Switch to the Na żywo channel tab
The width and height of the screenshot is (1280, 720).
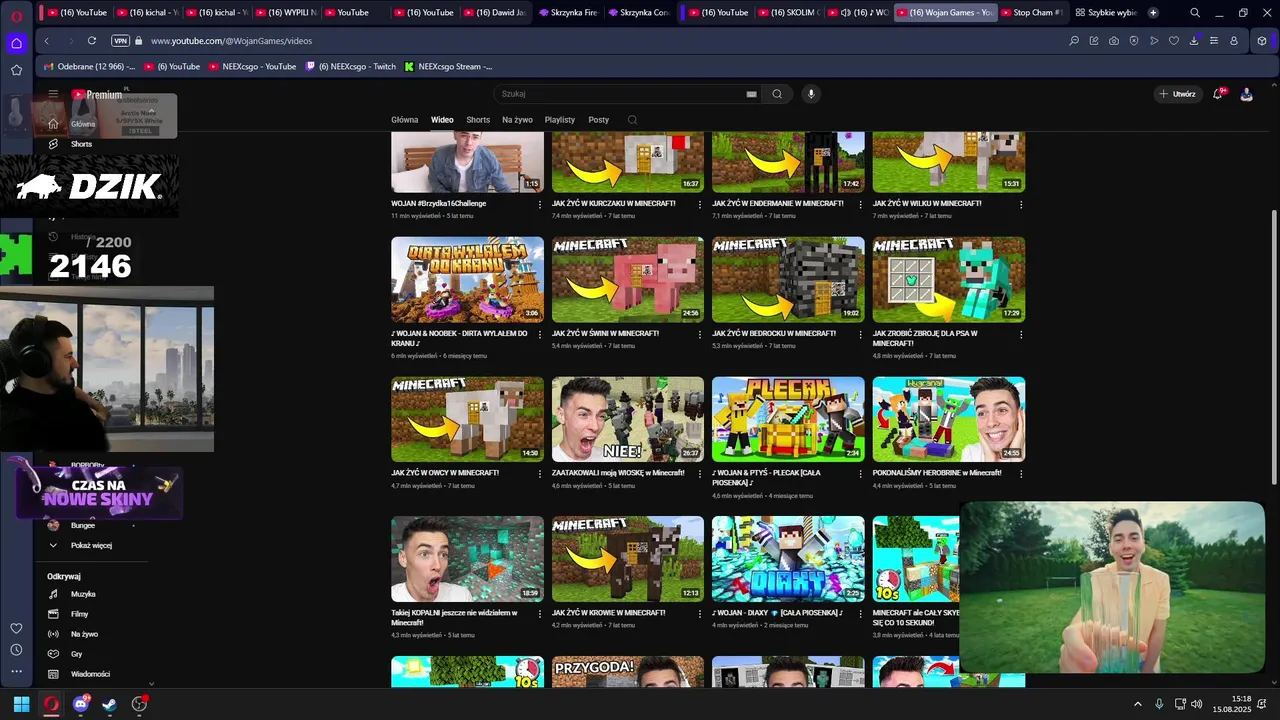click(x=517, y=120)
